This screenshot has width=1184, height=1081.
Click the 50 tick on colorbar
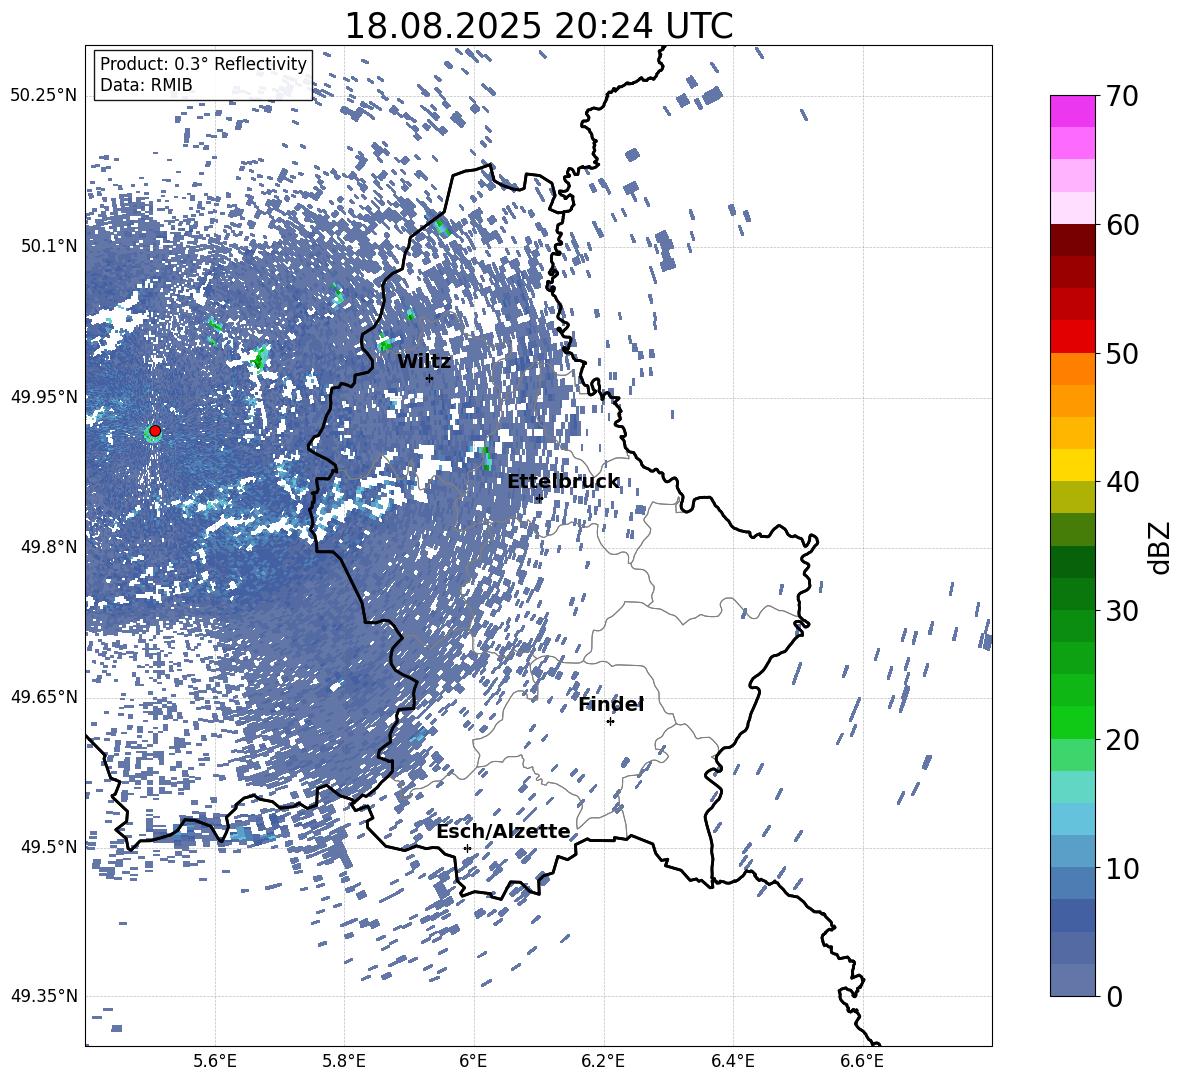[1122, 353]
